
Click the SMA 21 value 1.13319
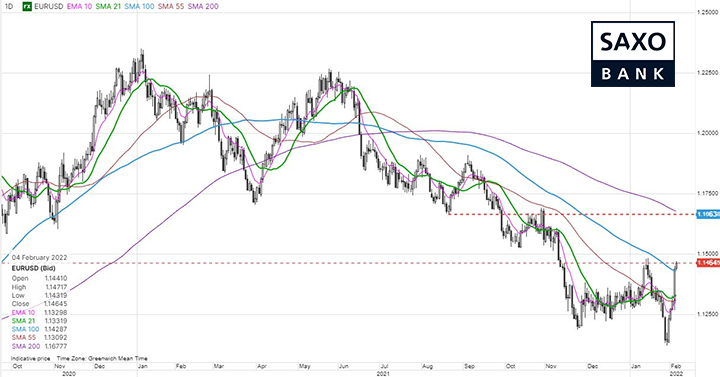coord(56,321)
